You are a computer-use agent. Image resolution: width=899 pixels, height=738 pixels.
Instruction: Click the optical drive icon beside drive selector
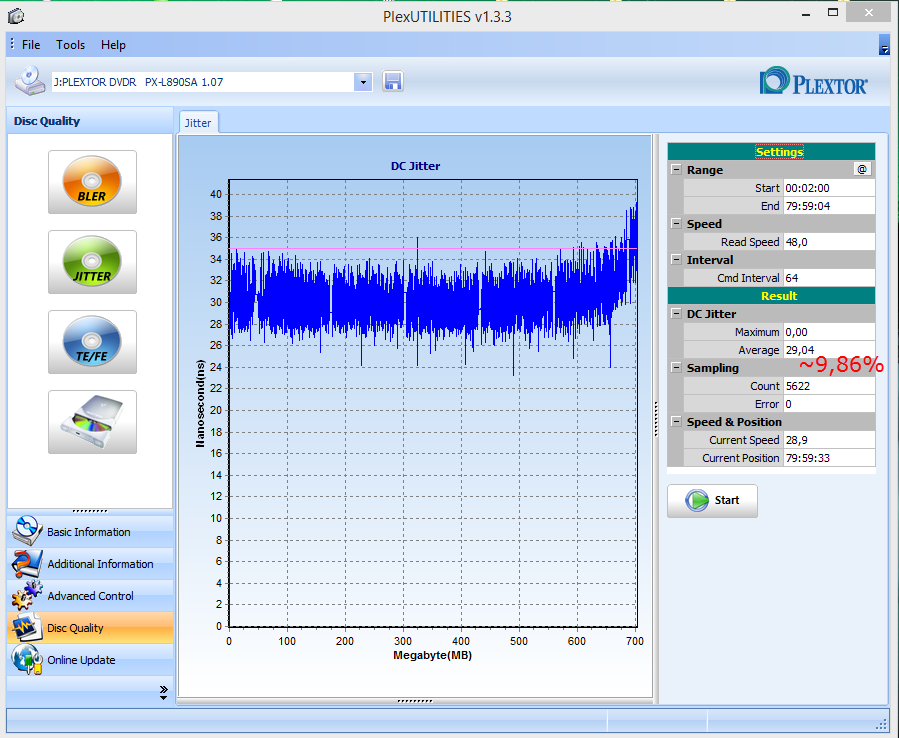[30, 81]
